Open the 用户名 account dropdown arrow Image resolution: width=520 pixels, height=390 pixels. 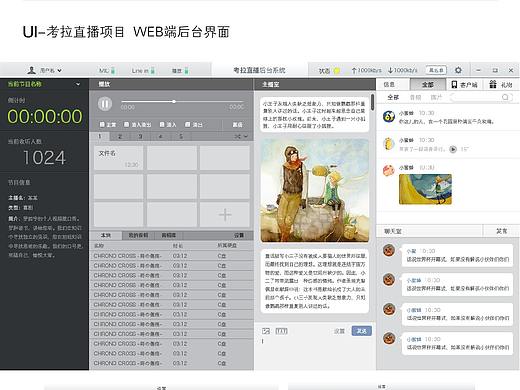59,70
